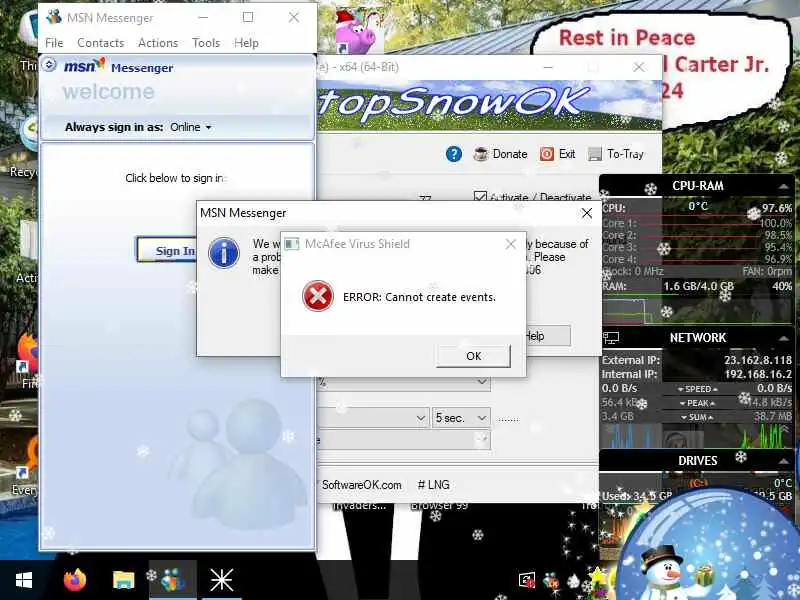Click the red error icon in McAfee dialog

point(318,296)
